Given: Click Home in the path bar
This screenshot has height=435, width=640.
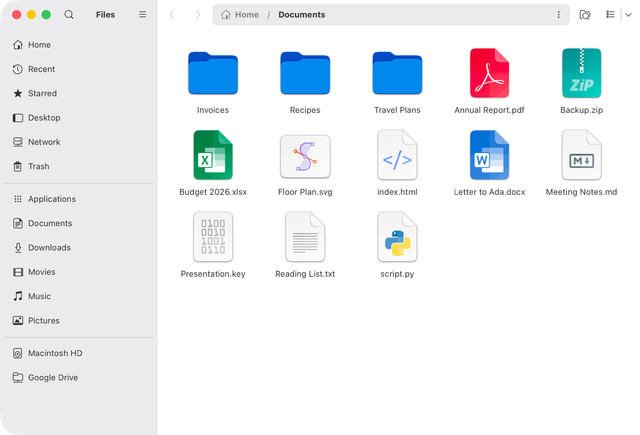Looking at the screenshot, I should pos(240,15).
